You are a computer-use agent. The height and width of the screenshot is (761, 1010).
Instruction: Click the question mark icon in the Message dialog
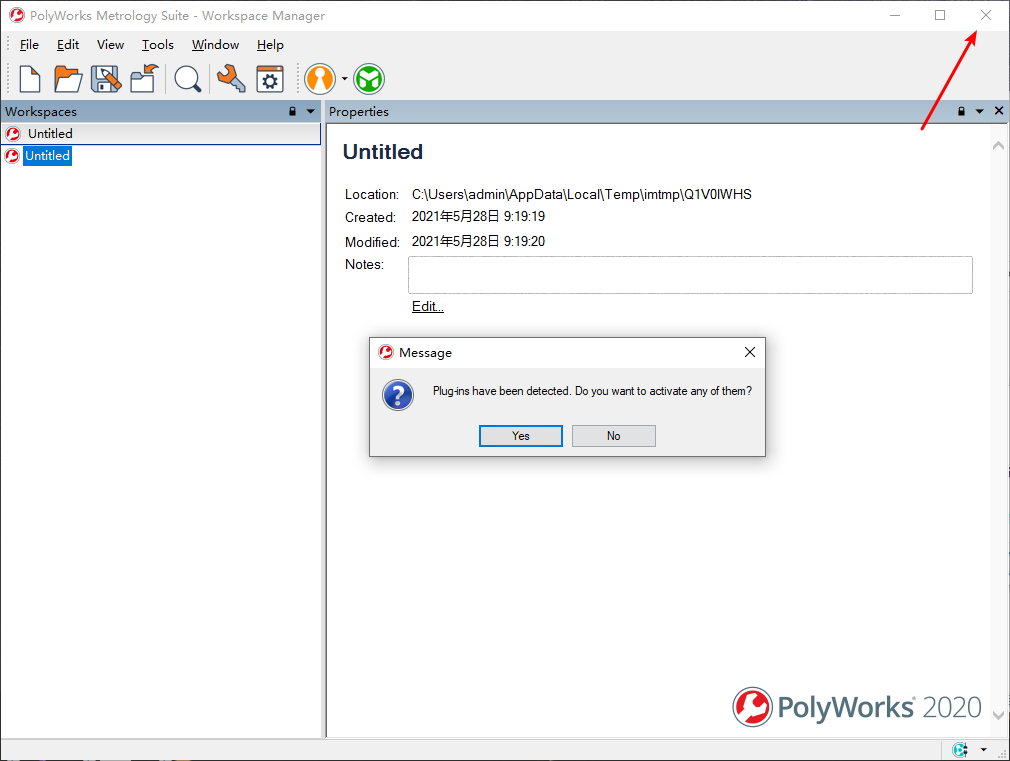(398, 395)
